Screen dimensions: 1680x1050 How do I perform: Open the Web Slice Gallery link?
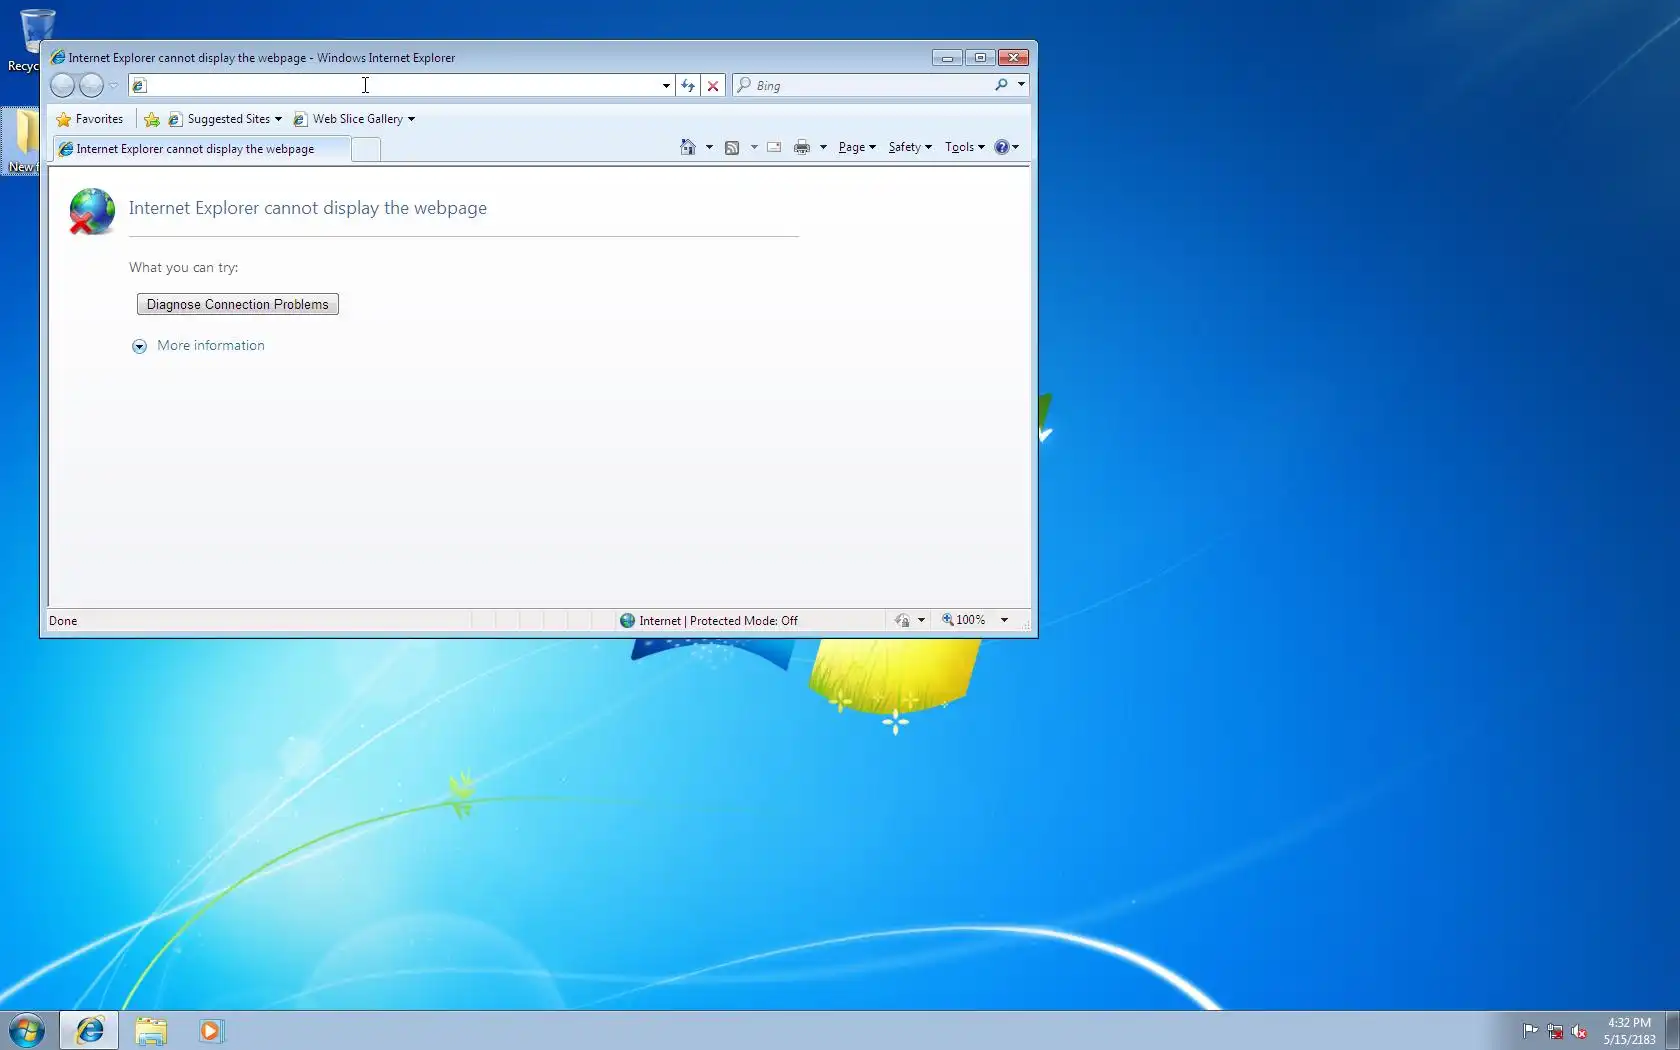(x=354, y=119)
